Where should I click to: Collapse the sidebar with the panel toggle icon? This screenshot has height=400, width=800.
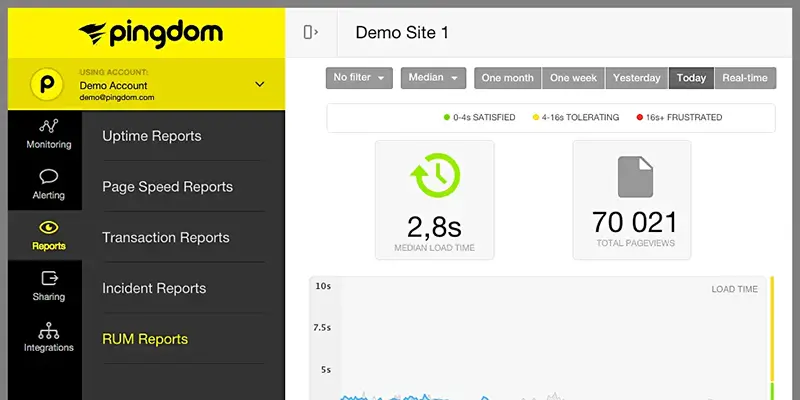pos(311,32)
